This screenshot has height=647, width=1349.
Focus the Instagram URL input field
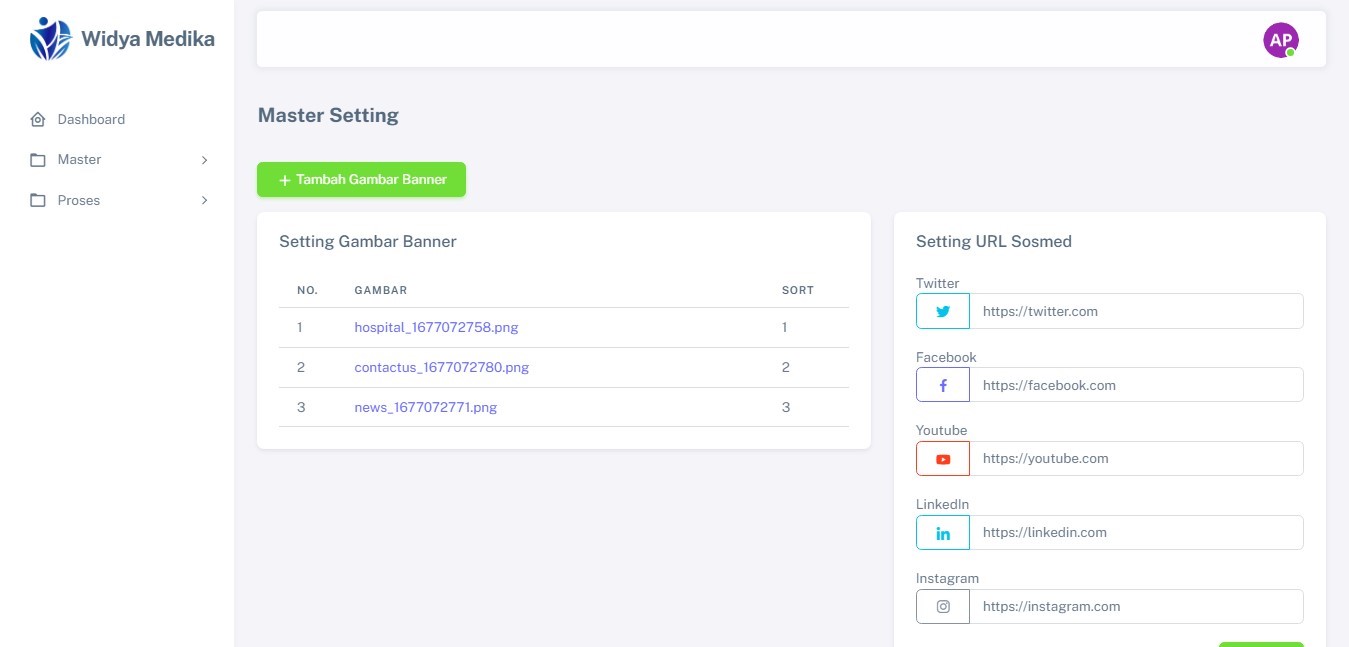tap(1136, 607)
